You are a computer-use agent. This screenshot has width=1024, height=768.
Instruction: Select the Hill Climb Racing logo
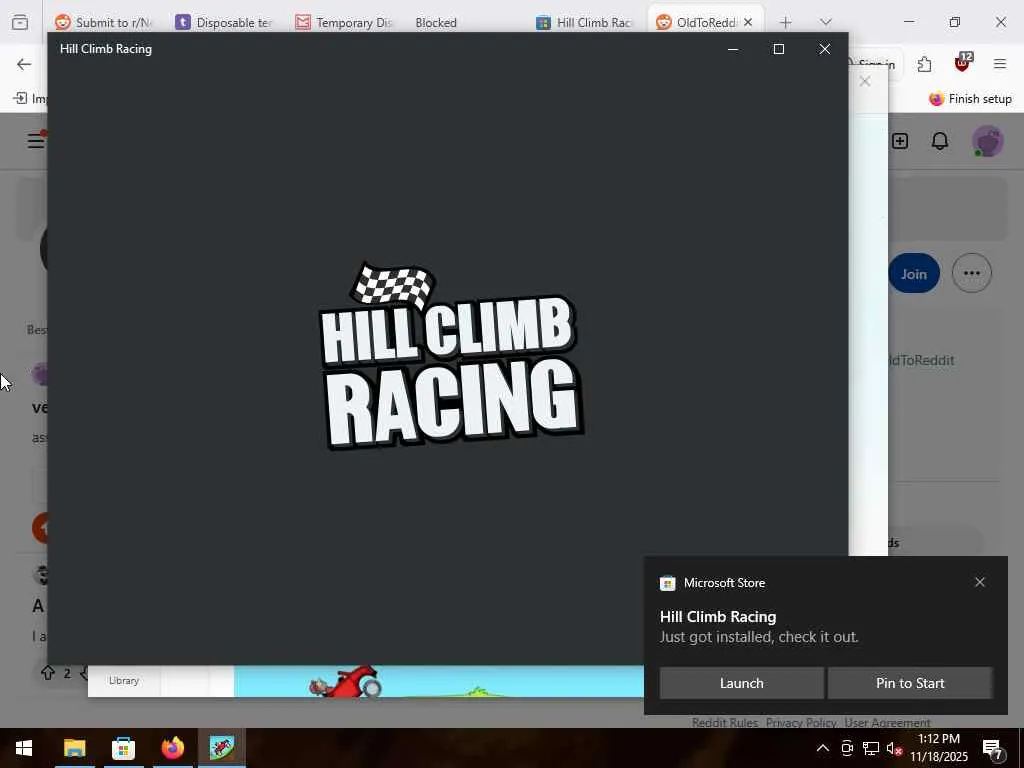click(x=451, y=355)
